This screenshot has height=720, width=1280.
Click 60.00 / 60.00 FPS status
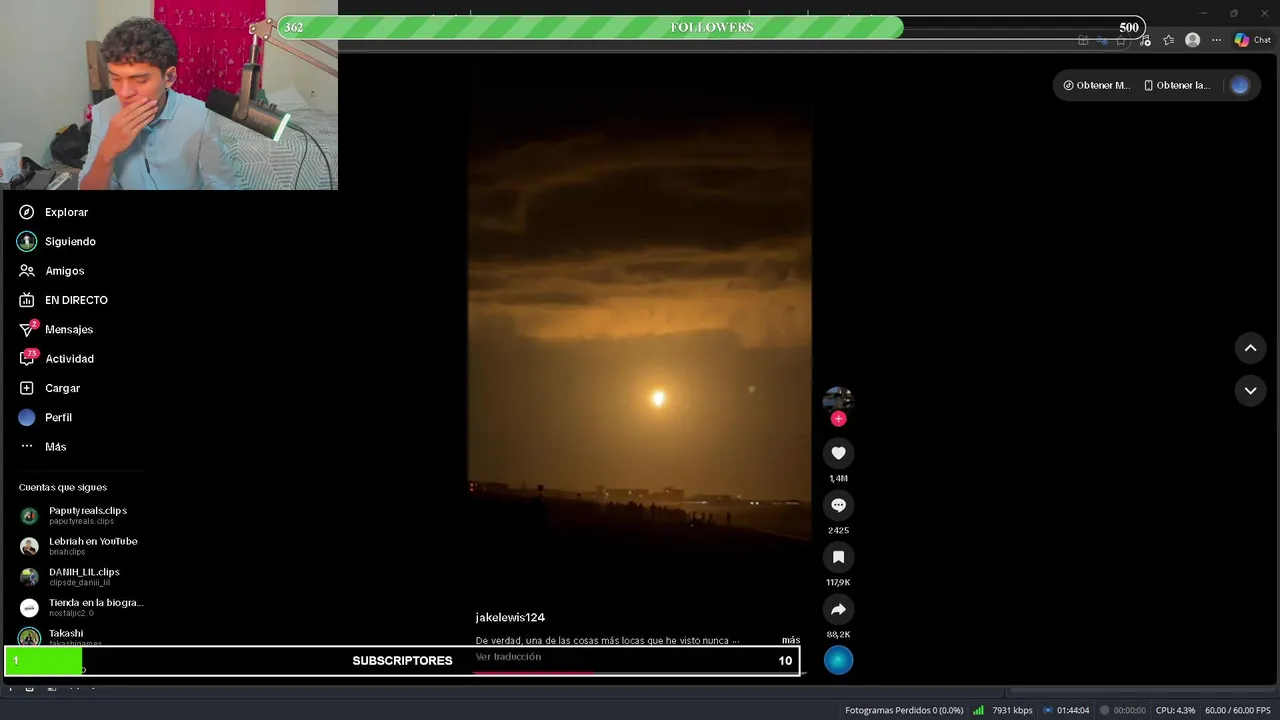1238,710
